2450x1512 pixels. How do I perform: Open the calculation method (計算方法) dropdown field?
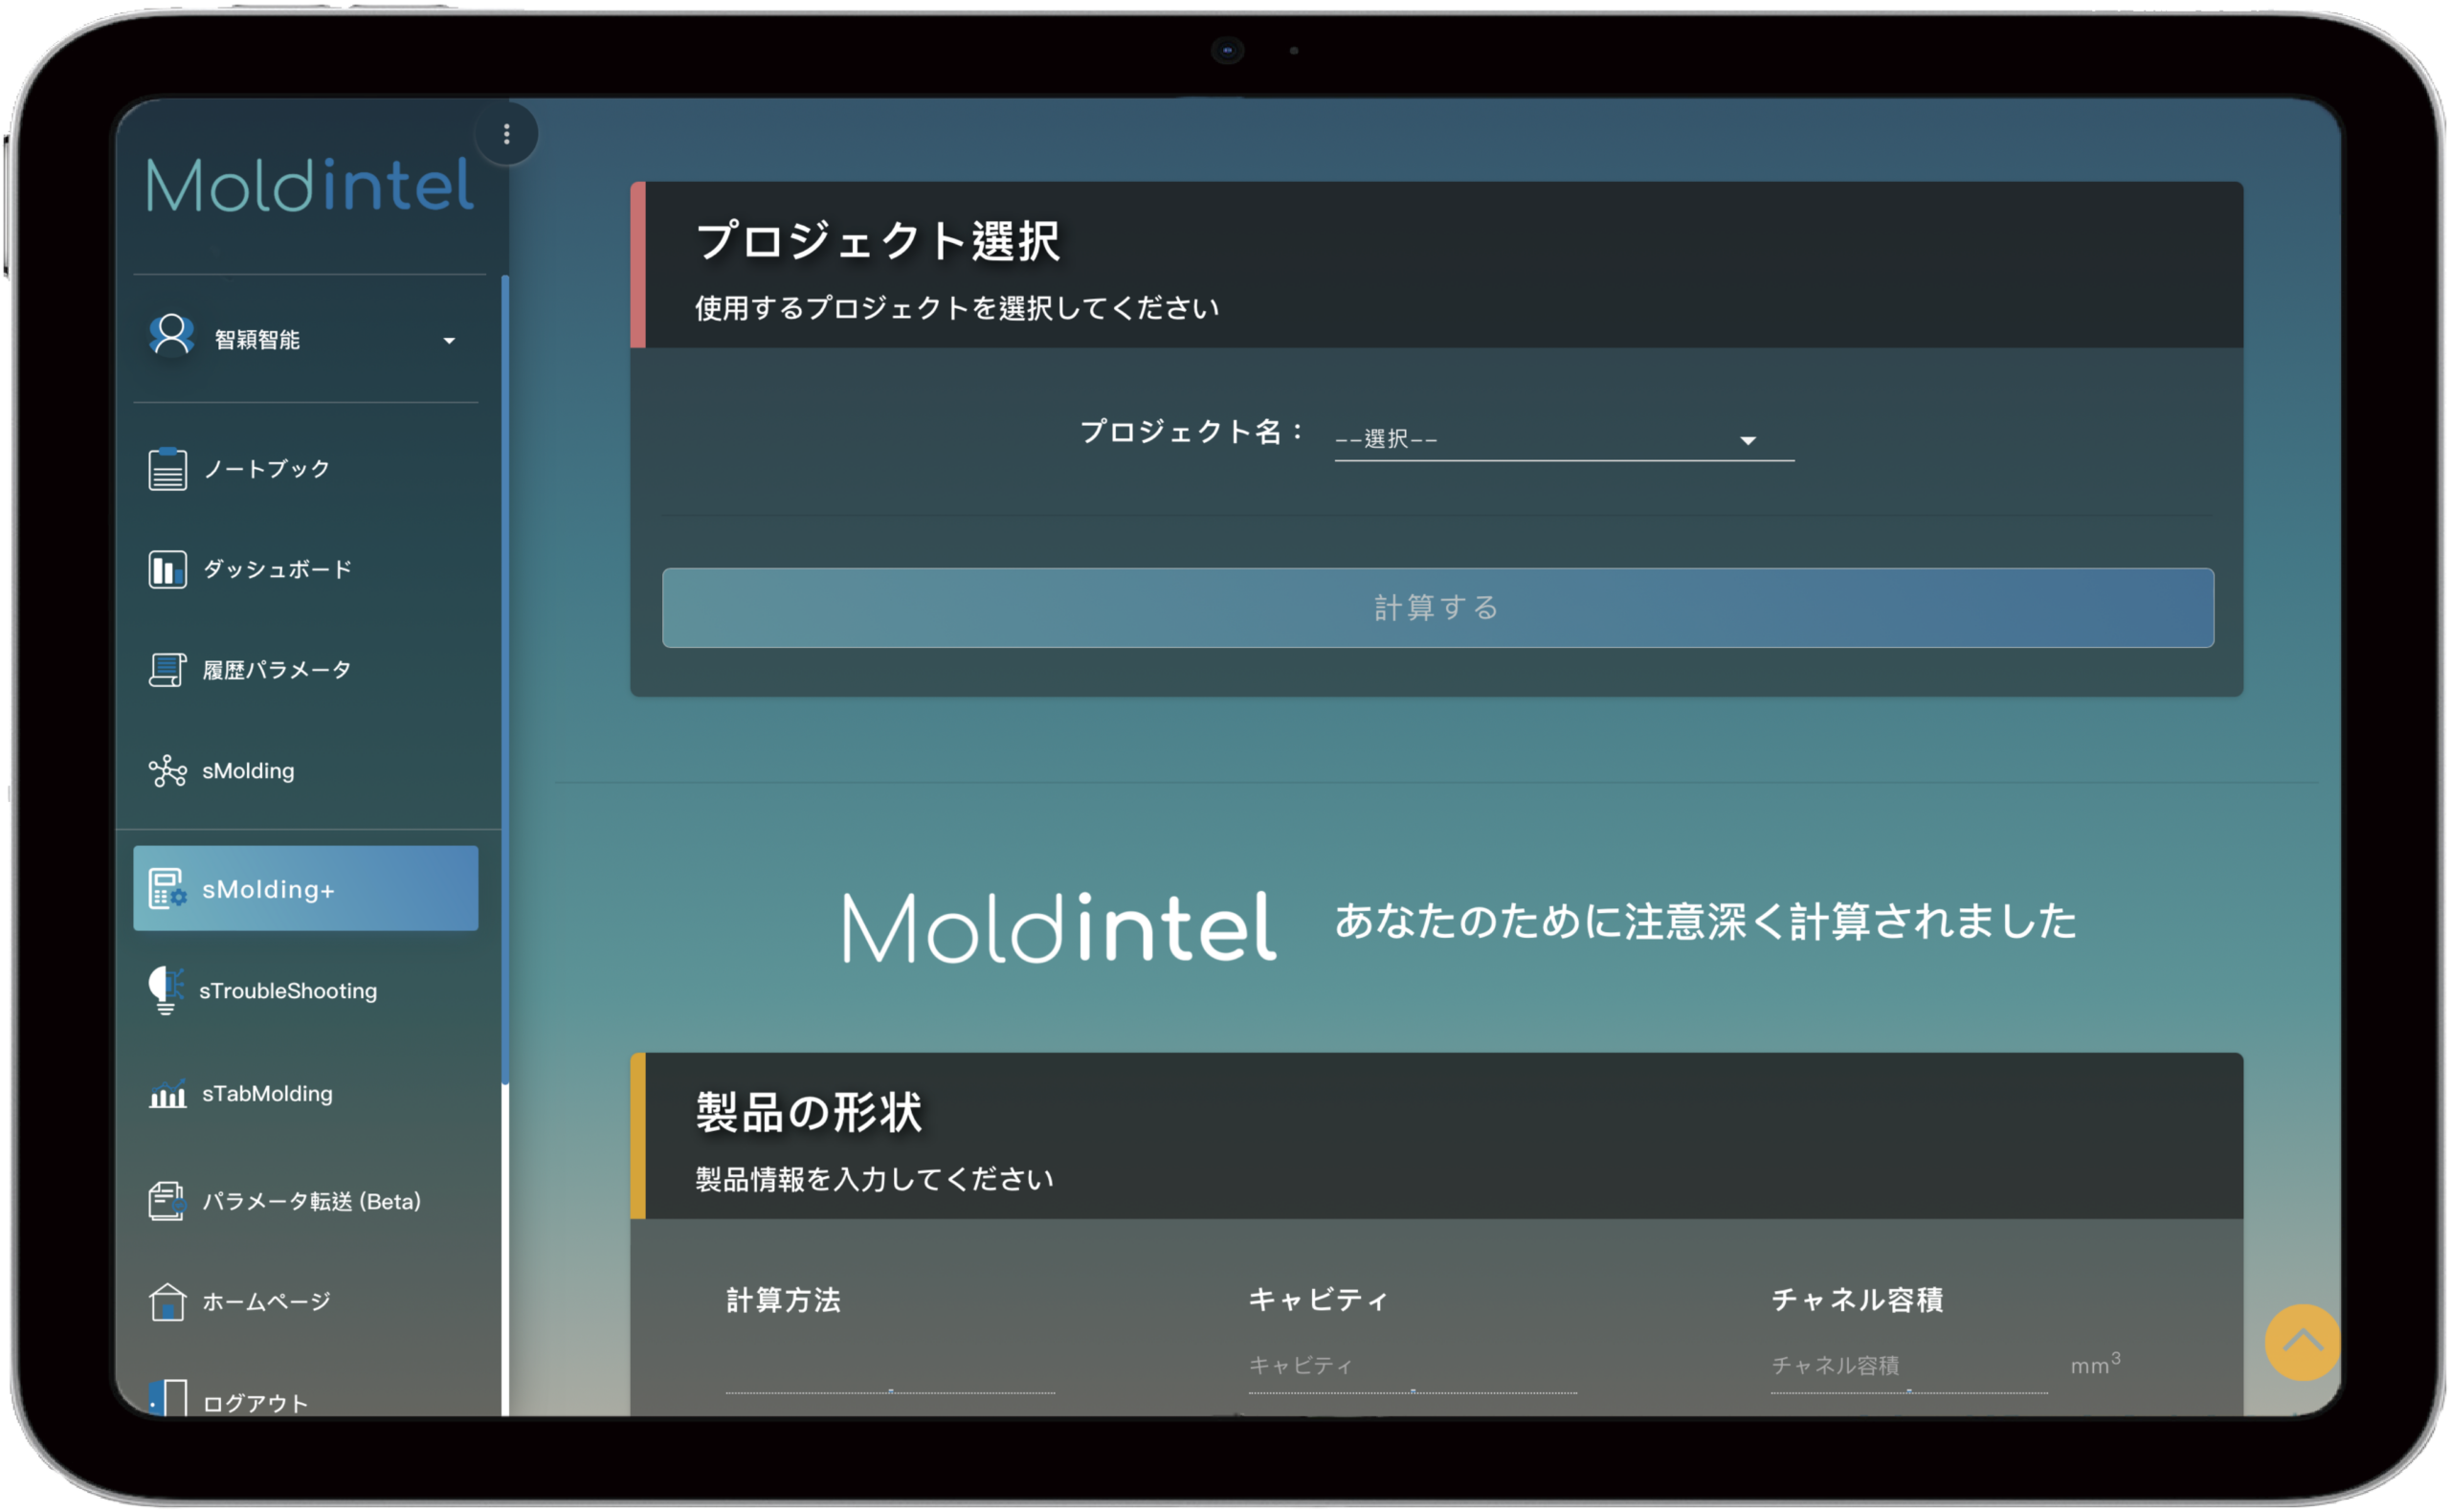889,1368
